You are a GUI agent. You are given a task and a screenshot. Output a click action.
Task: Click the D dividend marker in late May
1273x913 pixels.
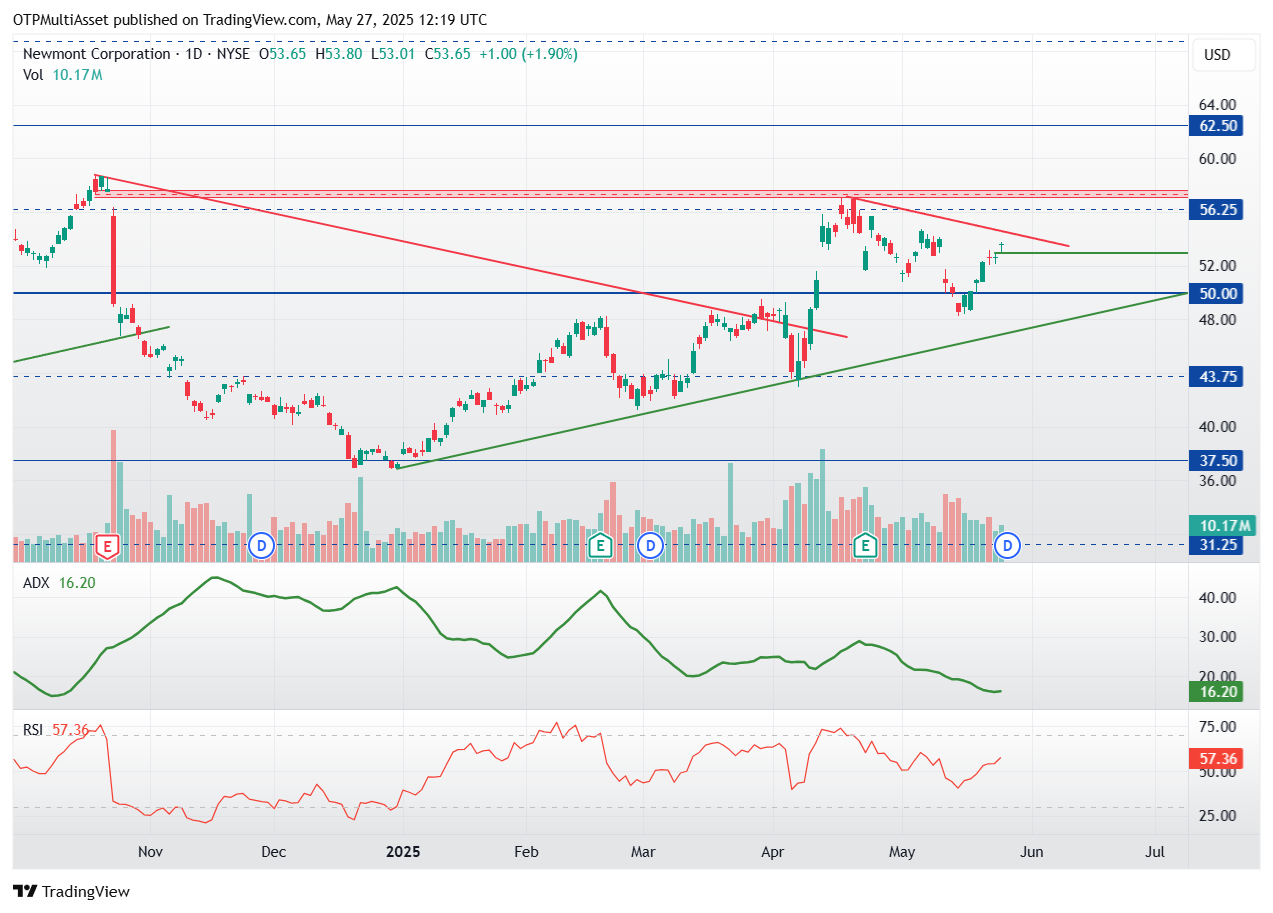[1009, 546]
